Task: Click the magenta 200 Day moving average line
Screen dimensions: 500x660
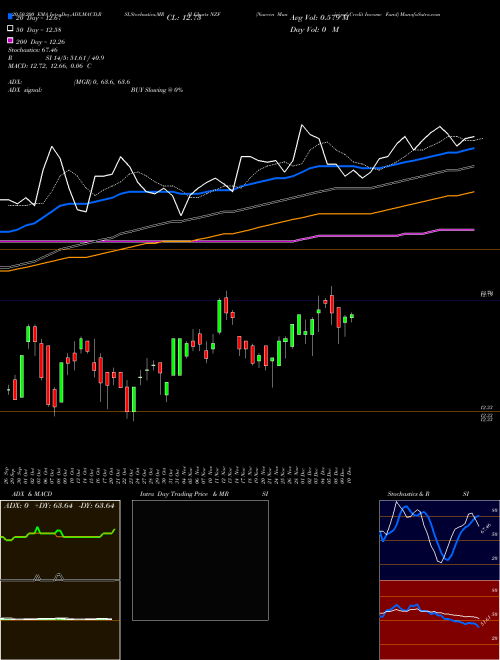Action: point(236,241)
